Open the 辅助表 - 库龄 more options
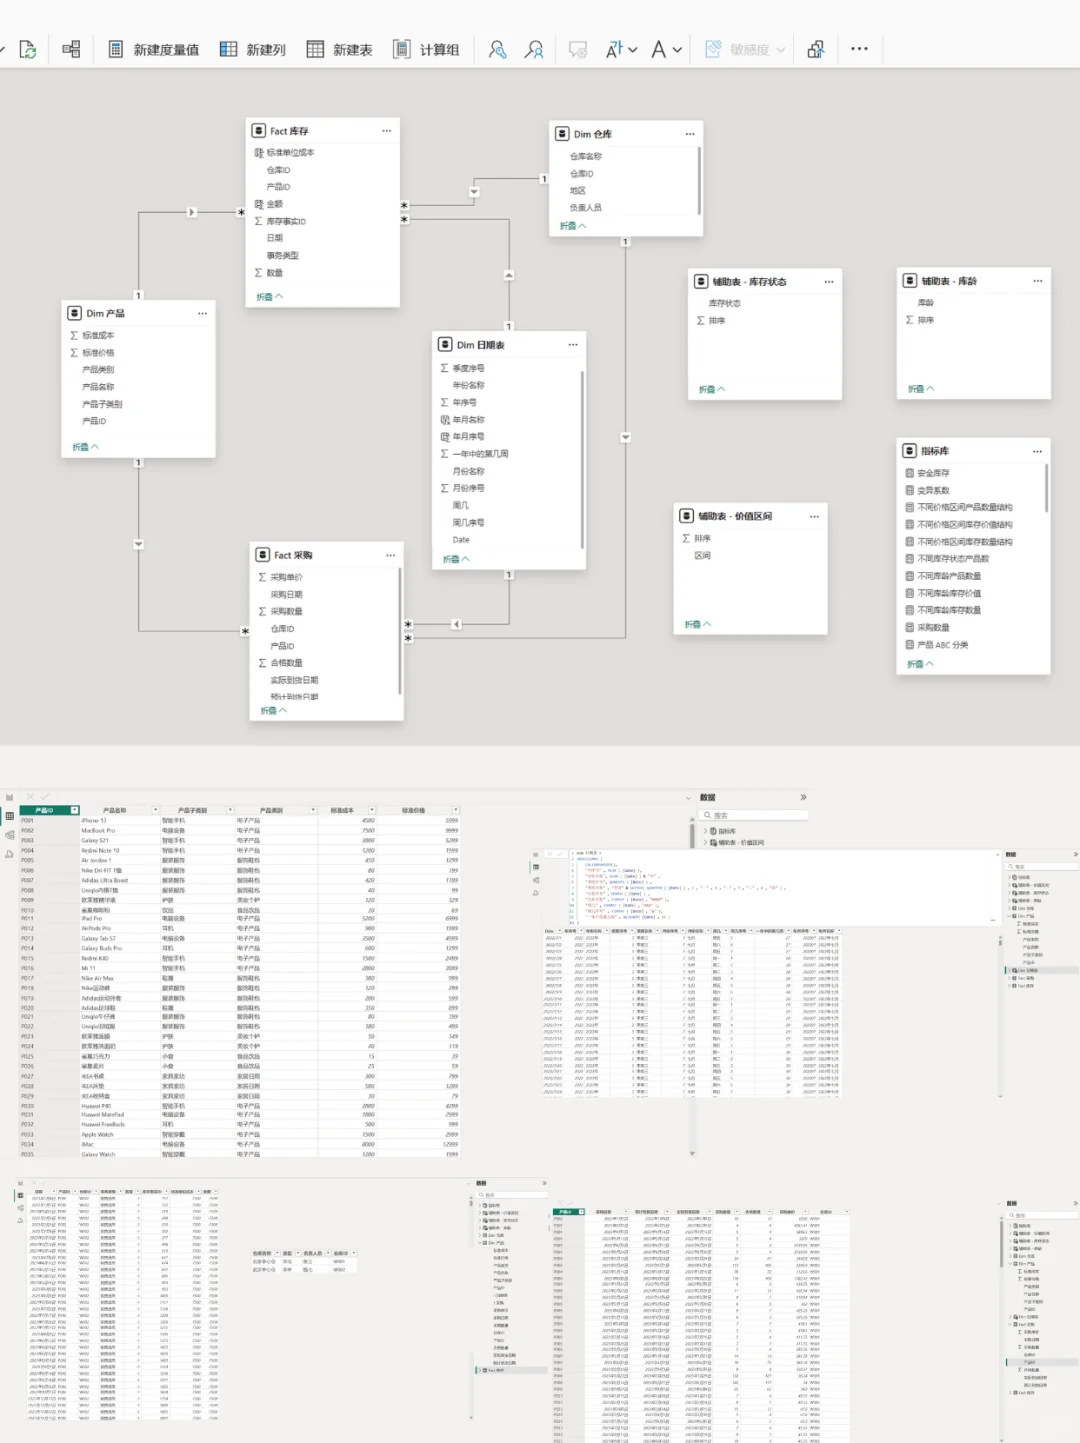 pos(1037,281)
